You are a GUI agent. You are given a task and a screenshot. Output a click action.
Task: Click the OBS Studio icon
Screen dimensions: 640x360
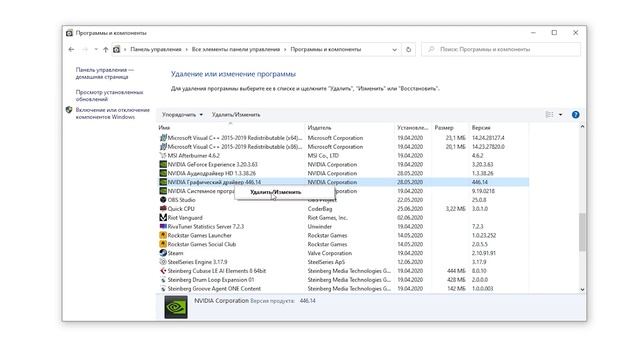(x=163, y=200)
